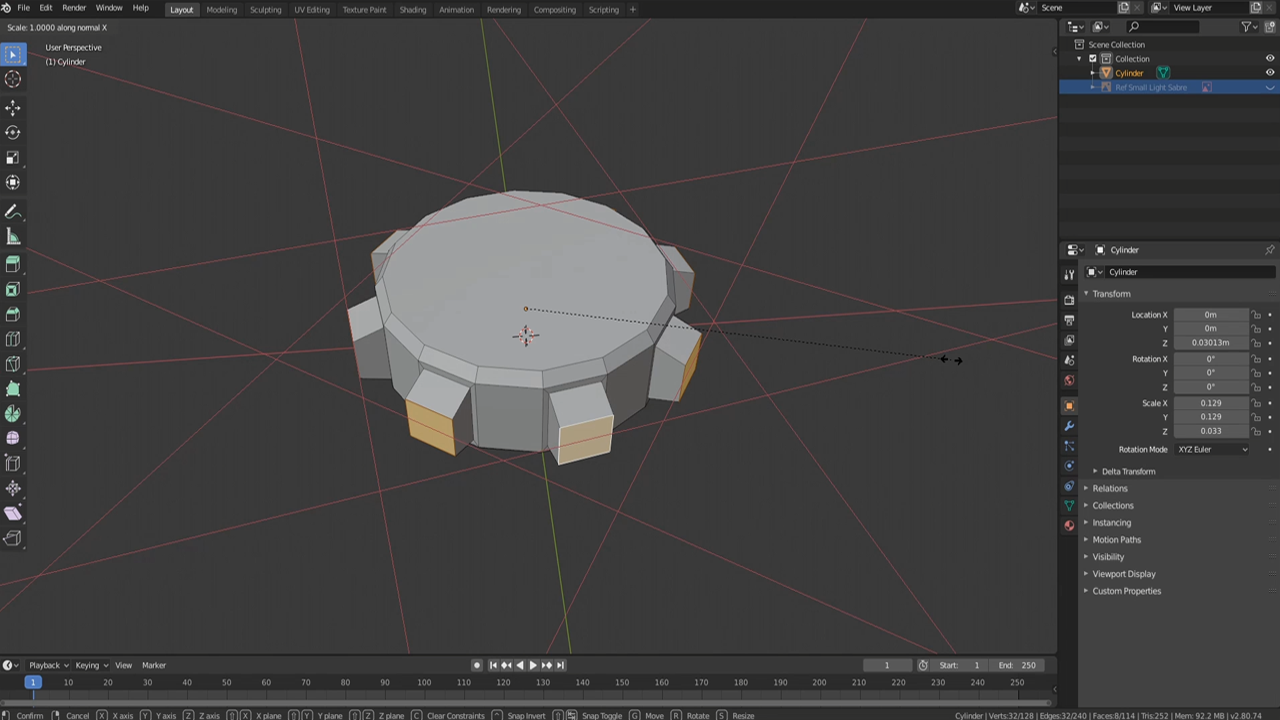
Task: Toggle visibility of the Cylinder object
Action: pyautogui.click(x=1270, y=72)
